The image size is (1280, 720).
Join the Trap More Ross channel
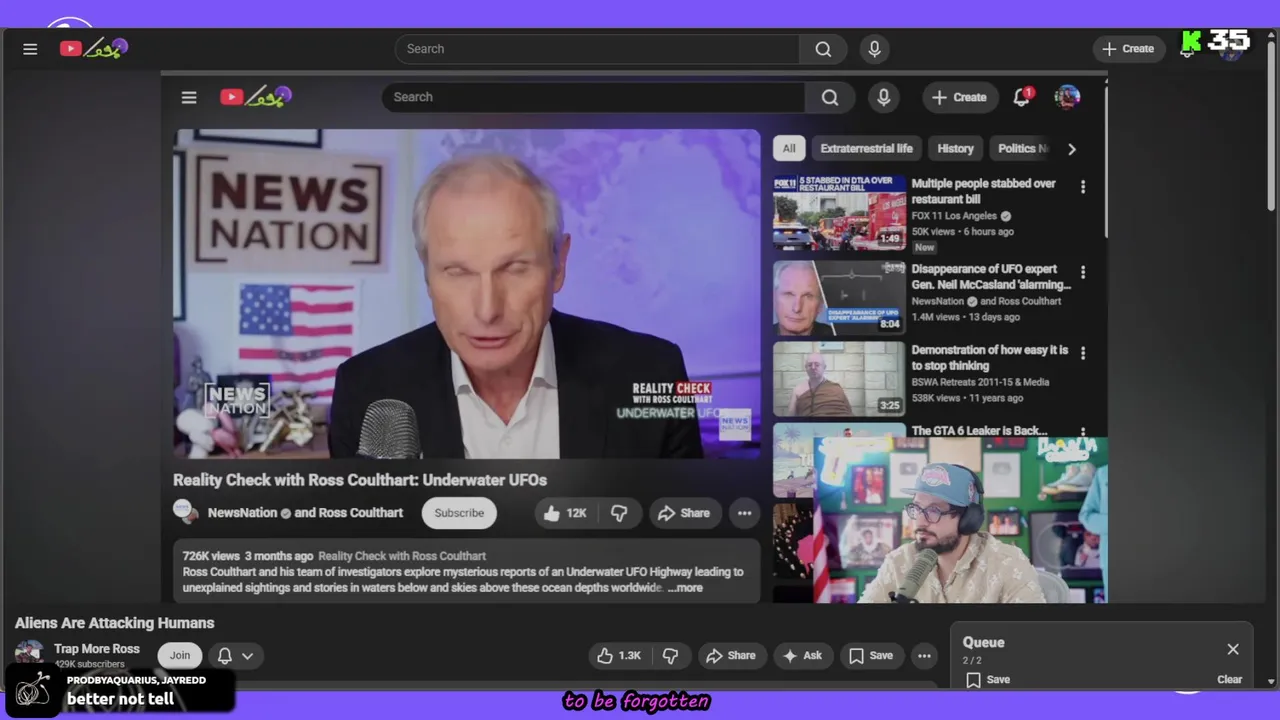click(180, 656)
